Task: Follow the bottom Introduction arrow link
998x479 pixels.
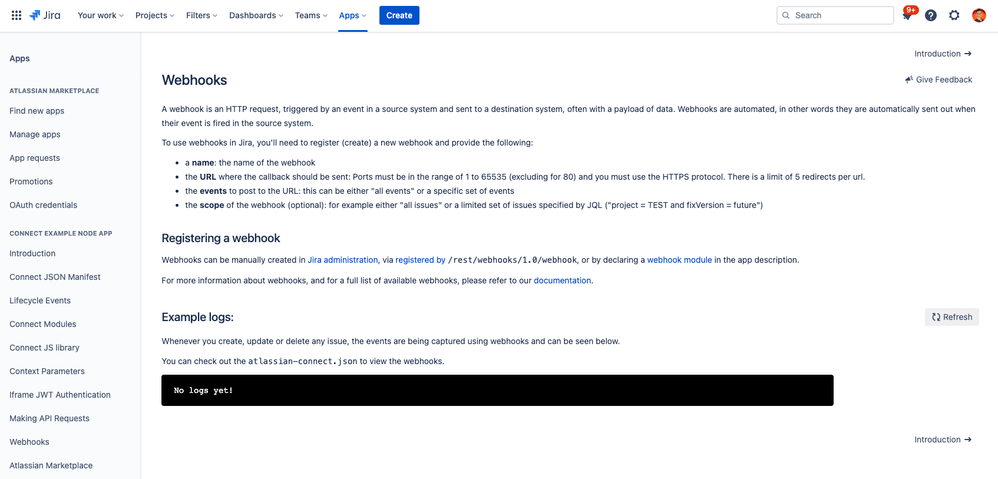Action: coord(943,440)
